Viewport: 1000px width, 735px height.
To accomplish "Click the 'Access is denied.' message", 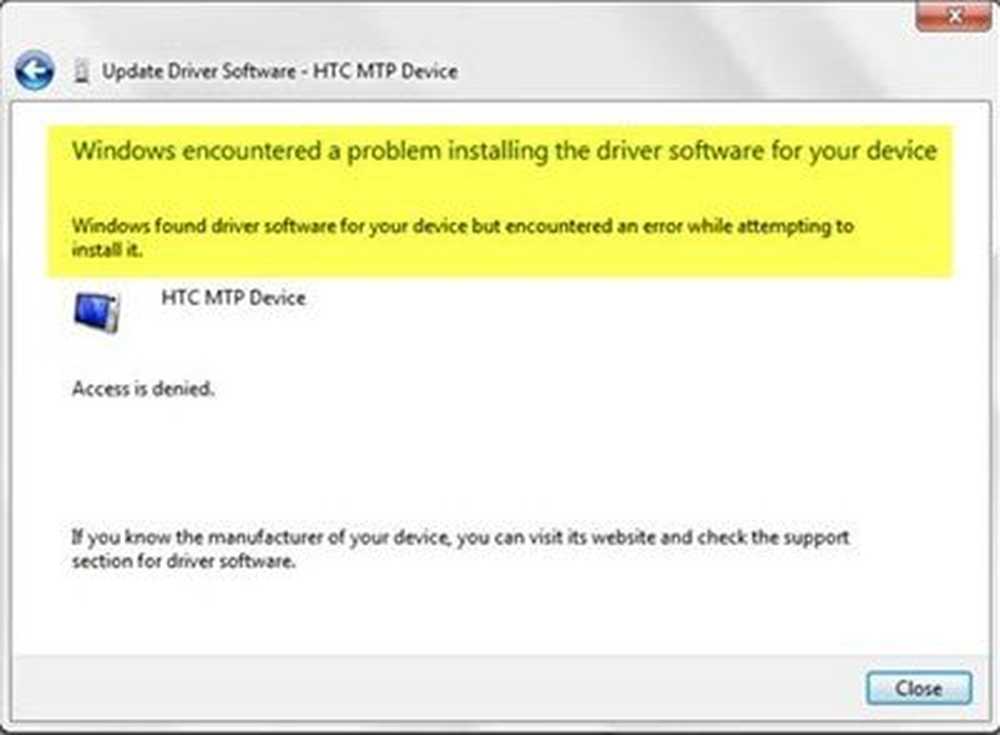I will point(143,388).
